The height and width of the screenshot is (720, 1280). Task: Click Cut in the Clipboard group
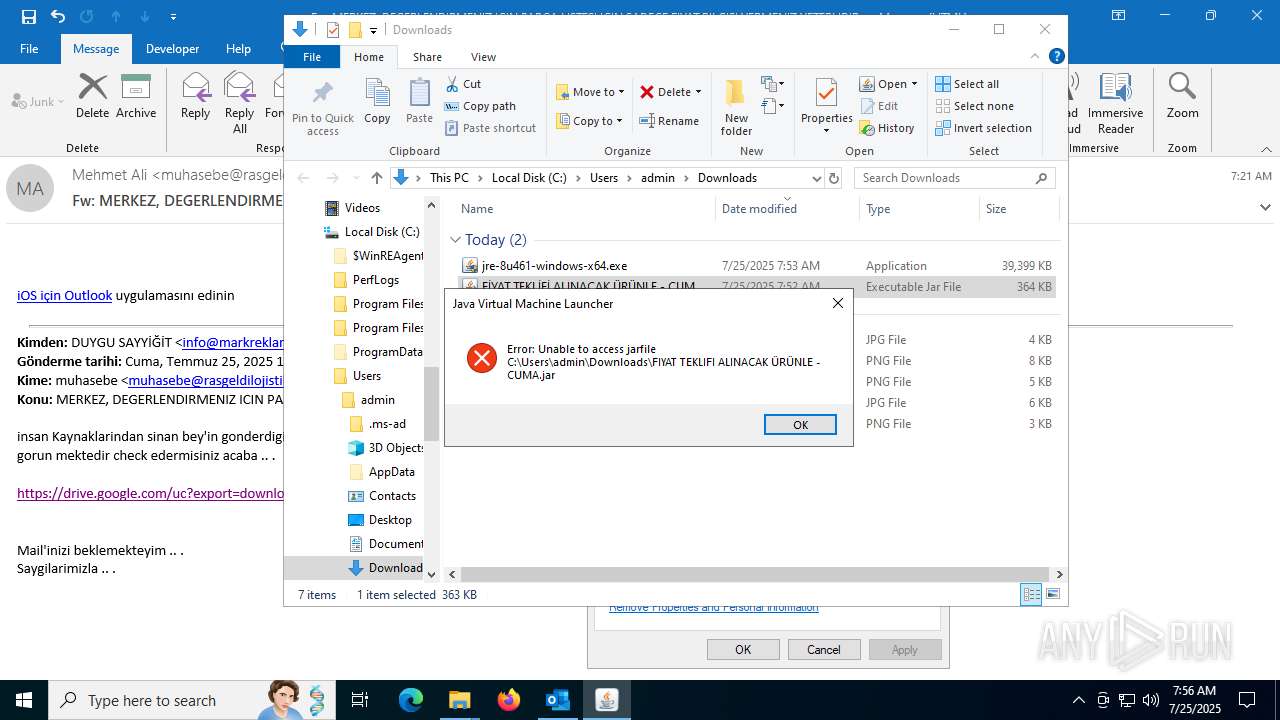pyautogui.click(x=463, y=84)
